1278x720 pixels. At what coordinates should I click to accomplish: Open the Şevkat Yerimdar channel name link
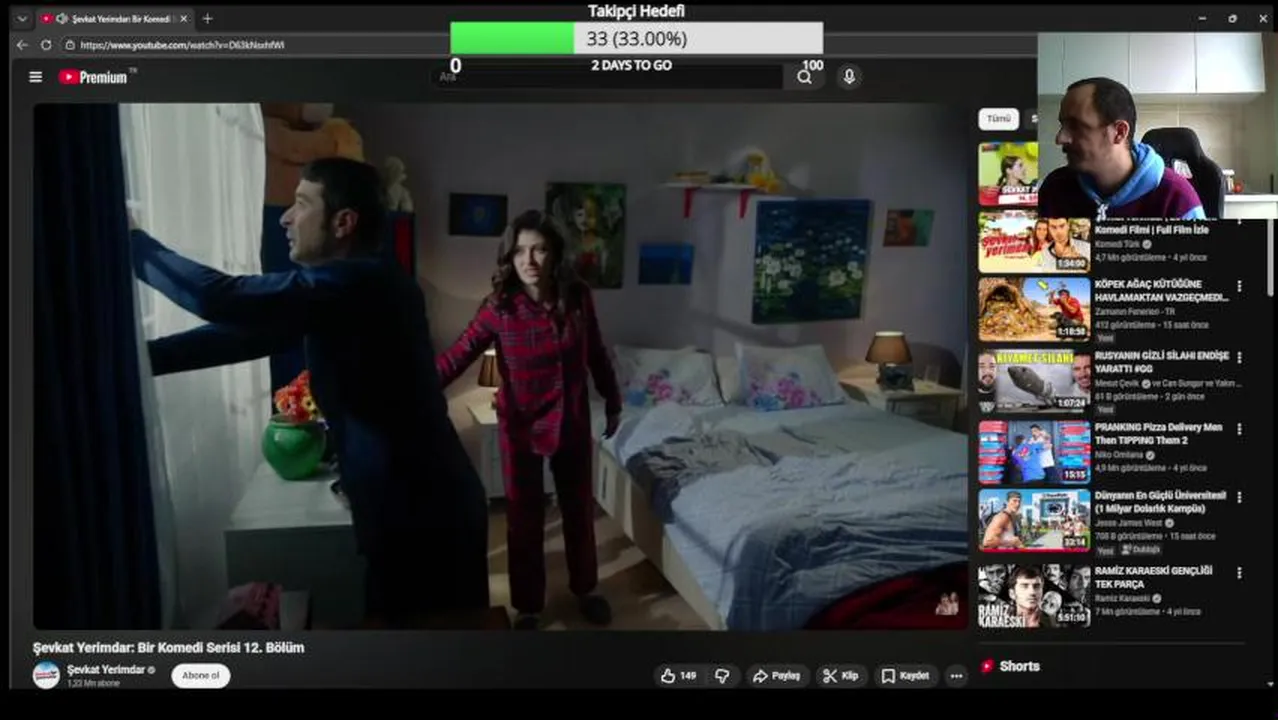point(106,669)
